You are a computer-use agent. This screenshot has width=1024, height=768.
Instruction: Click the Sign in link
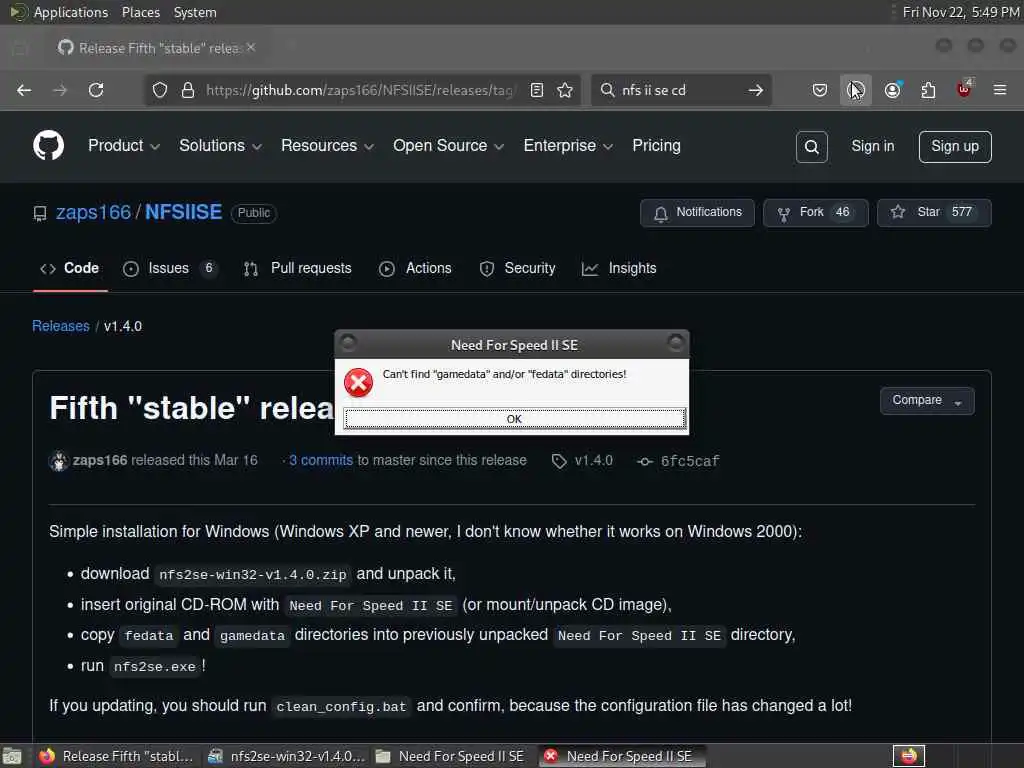coord(872,146)
